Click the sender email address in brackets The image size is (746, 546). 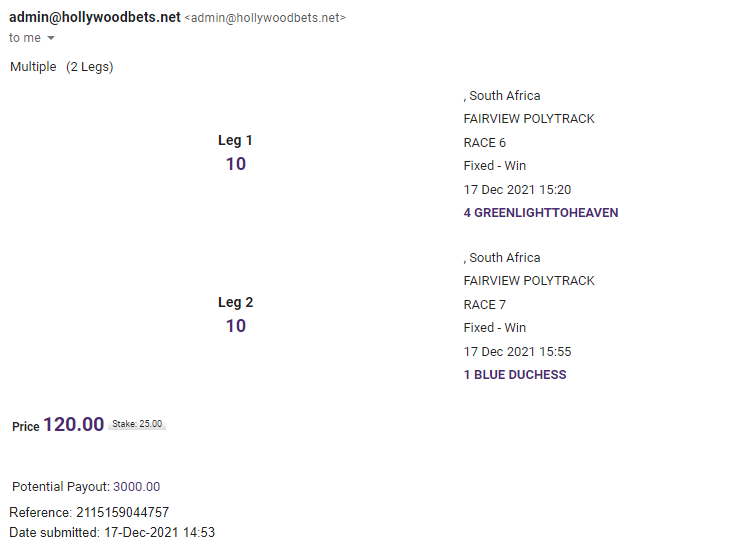pyautogui.click(x=265, y=19)
